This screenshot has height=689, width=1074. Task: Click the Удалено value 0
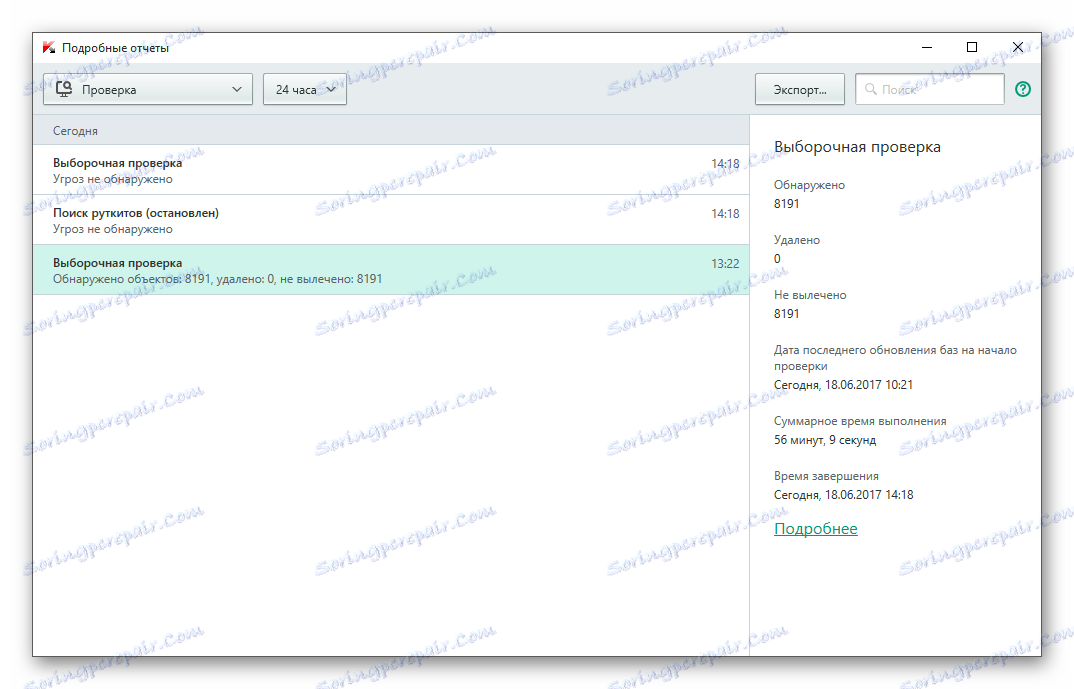[777, 258]
